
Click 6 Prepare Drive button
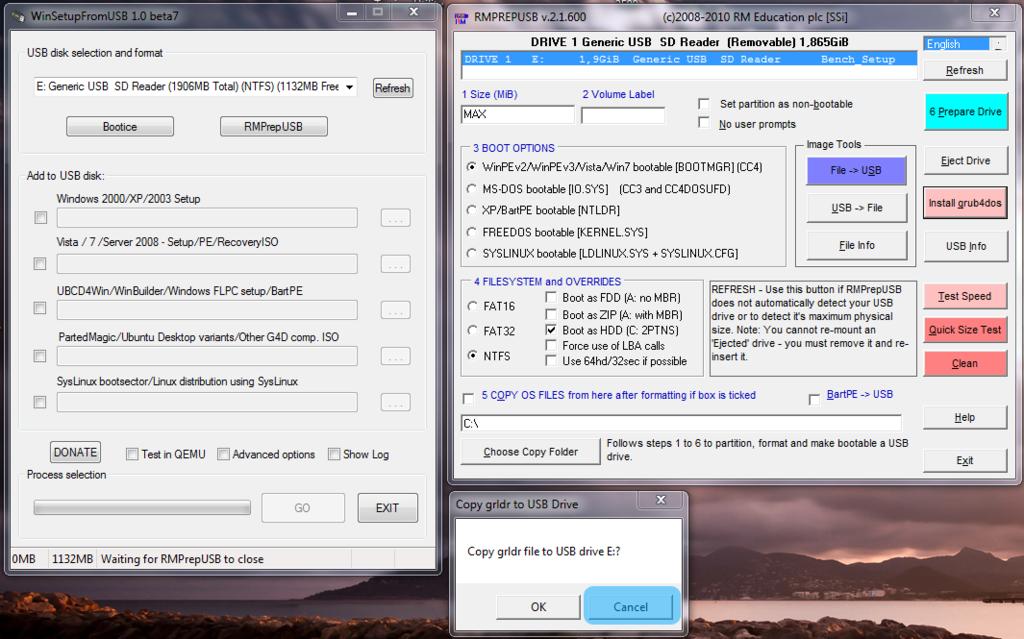coord(965,112)
